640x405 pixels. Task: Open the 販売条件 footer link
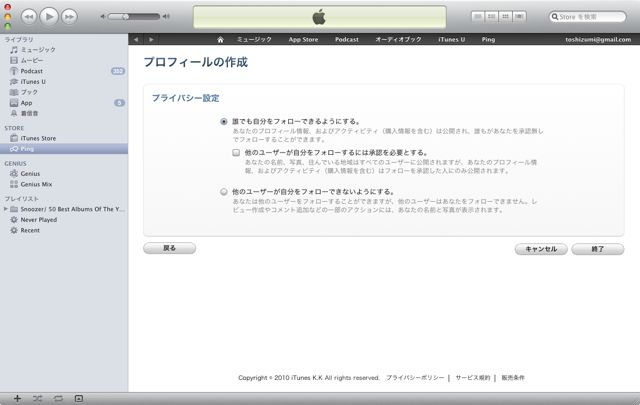pos(513,378)
